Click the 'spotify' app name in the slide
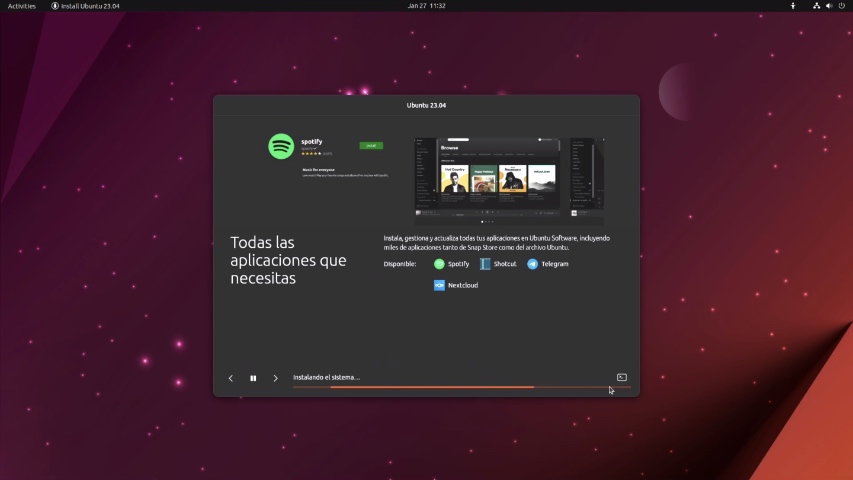Viewport: 853px width, 480px height. (312, 141)
